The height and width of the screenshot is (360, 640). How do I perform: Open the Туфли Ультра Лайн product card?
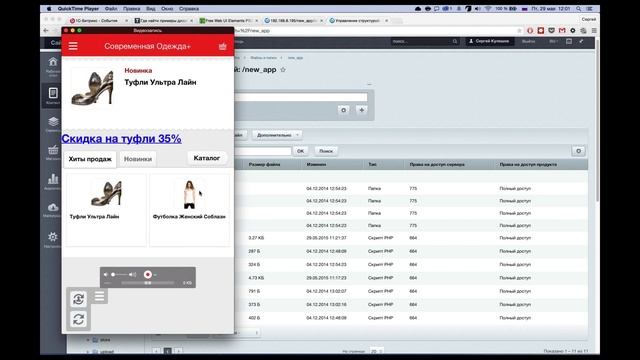coord(106,210)
